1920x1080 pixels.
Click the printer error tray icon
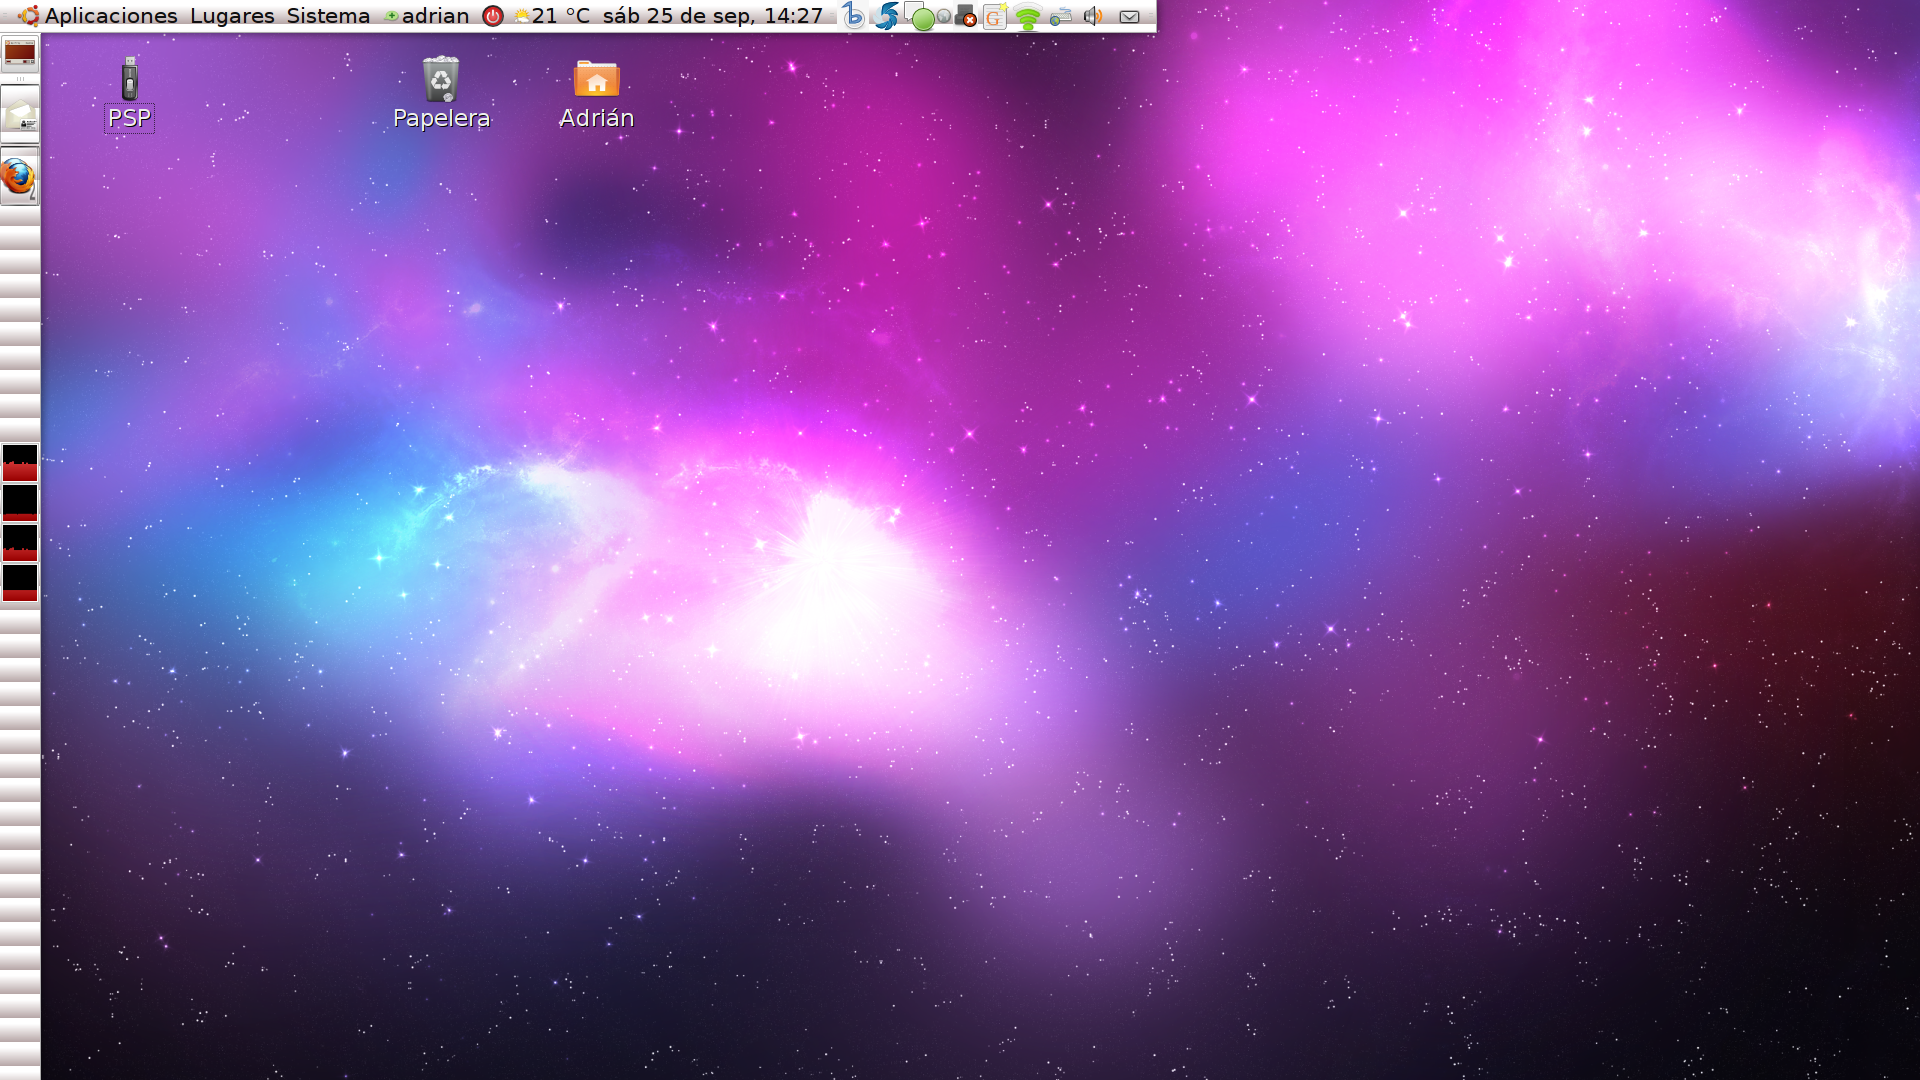point(965,16)
